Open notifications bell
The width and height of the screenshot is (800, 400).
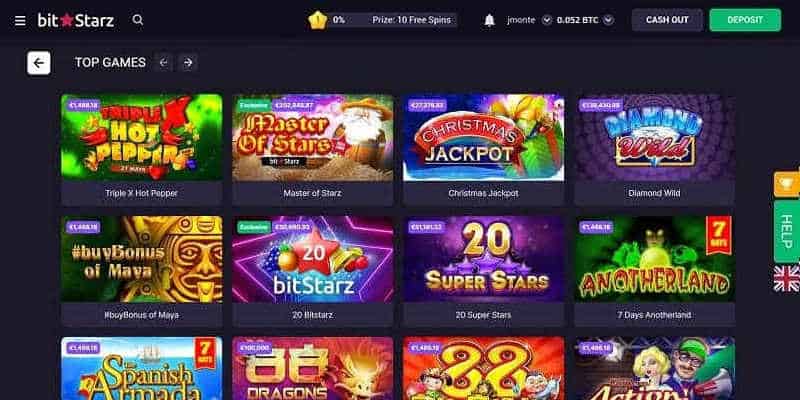pos(489,20)
